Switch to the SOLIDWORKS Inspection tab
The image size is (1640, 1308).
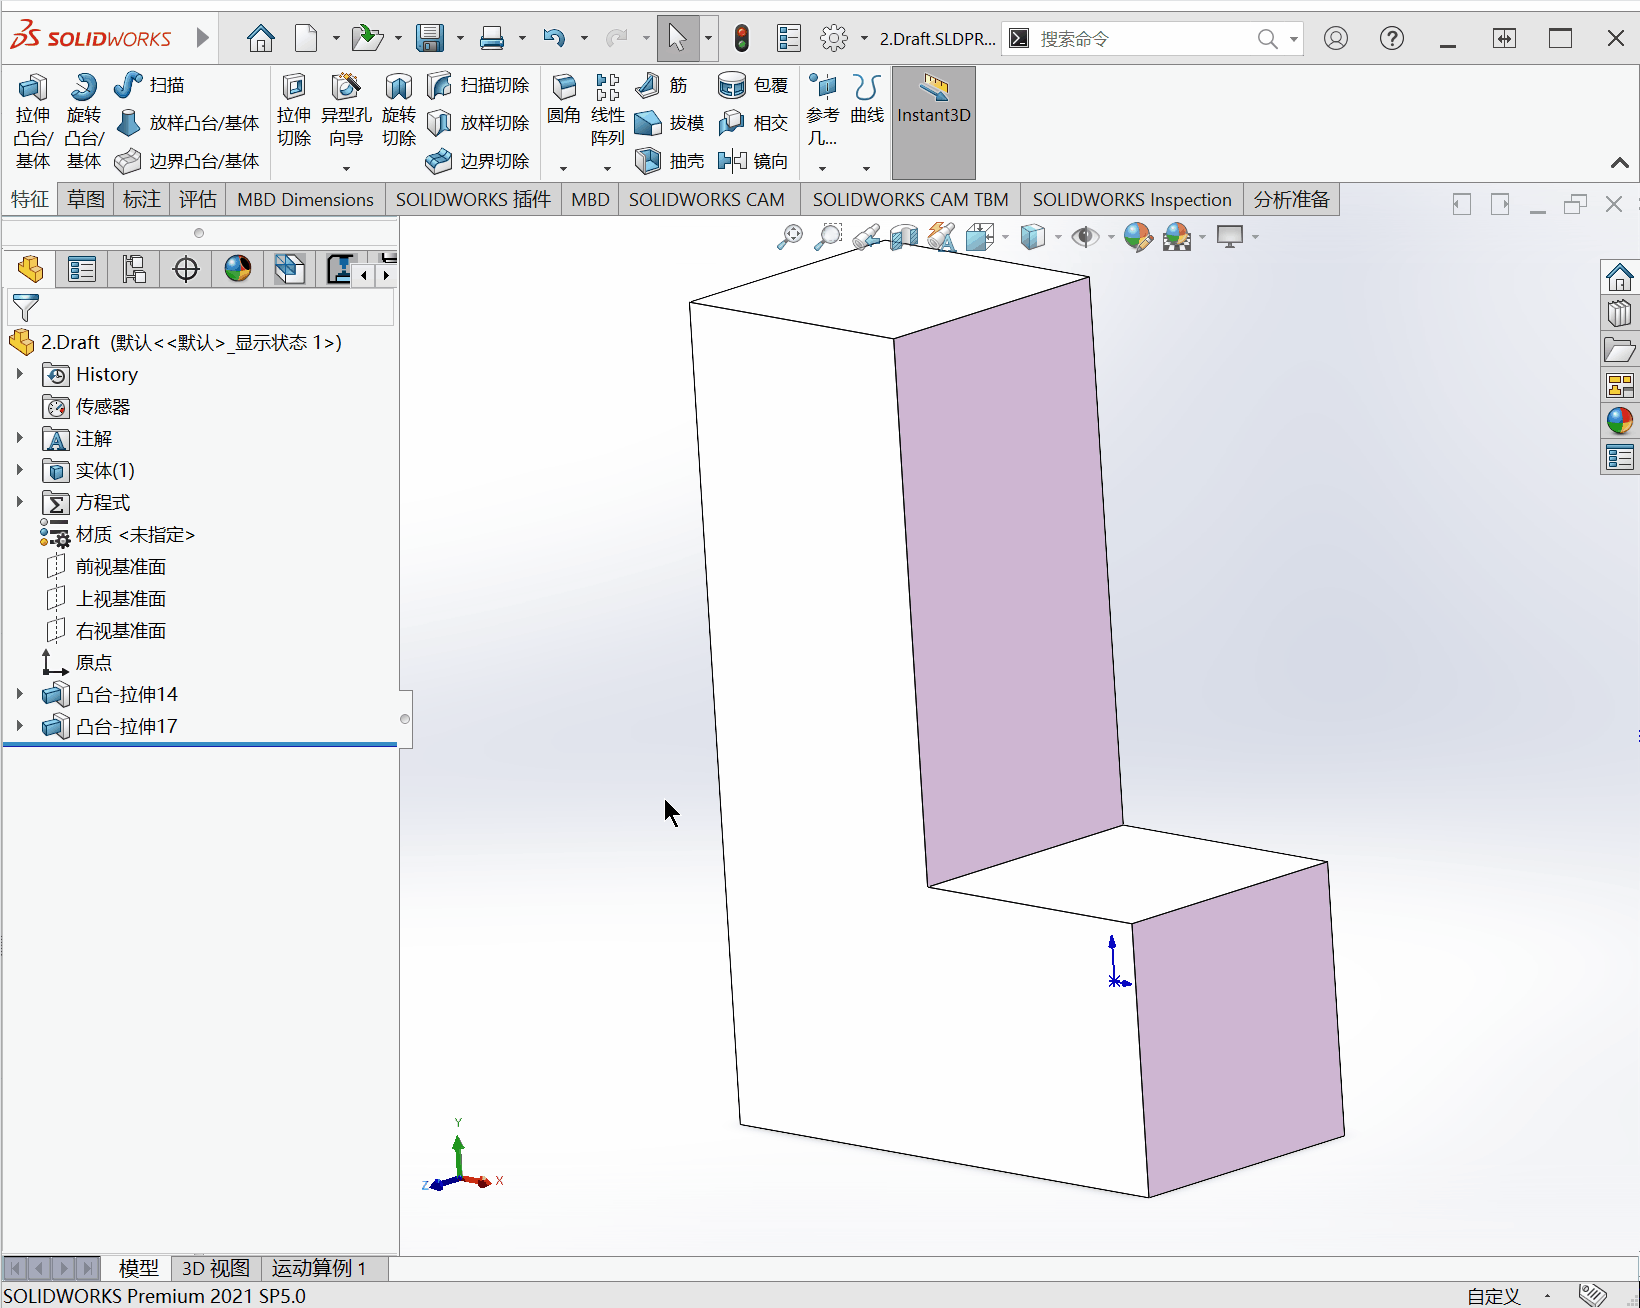[1132, 200]
